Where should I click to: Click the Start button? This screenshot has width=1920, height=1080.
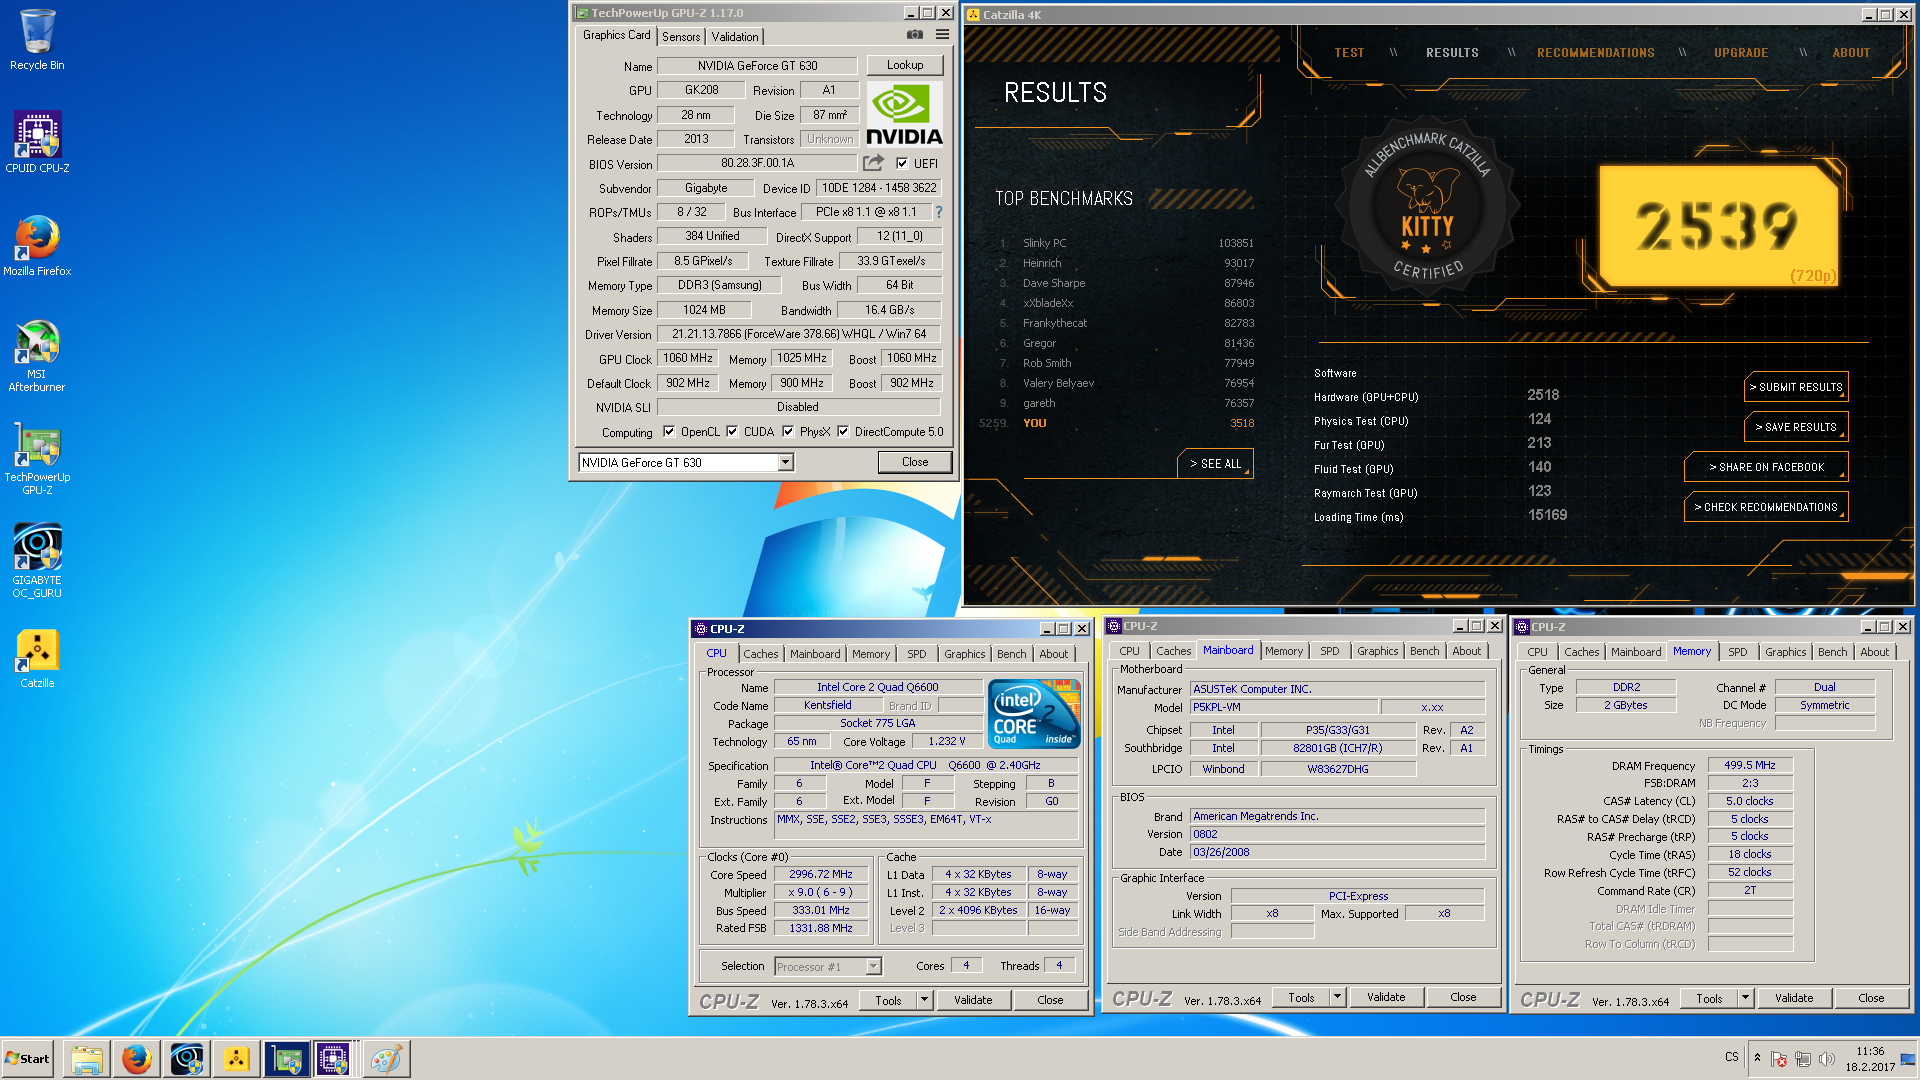28,1059
